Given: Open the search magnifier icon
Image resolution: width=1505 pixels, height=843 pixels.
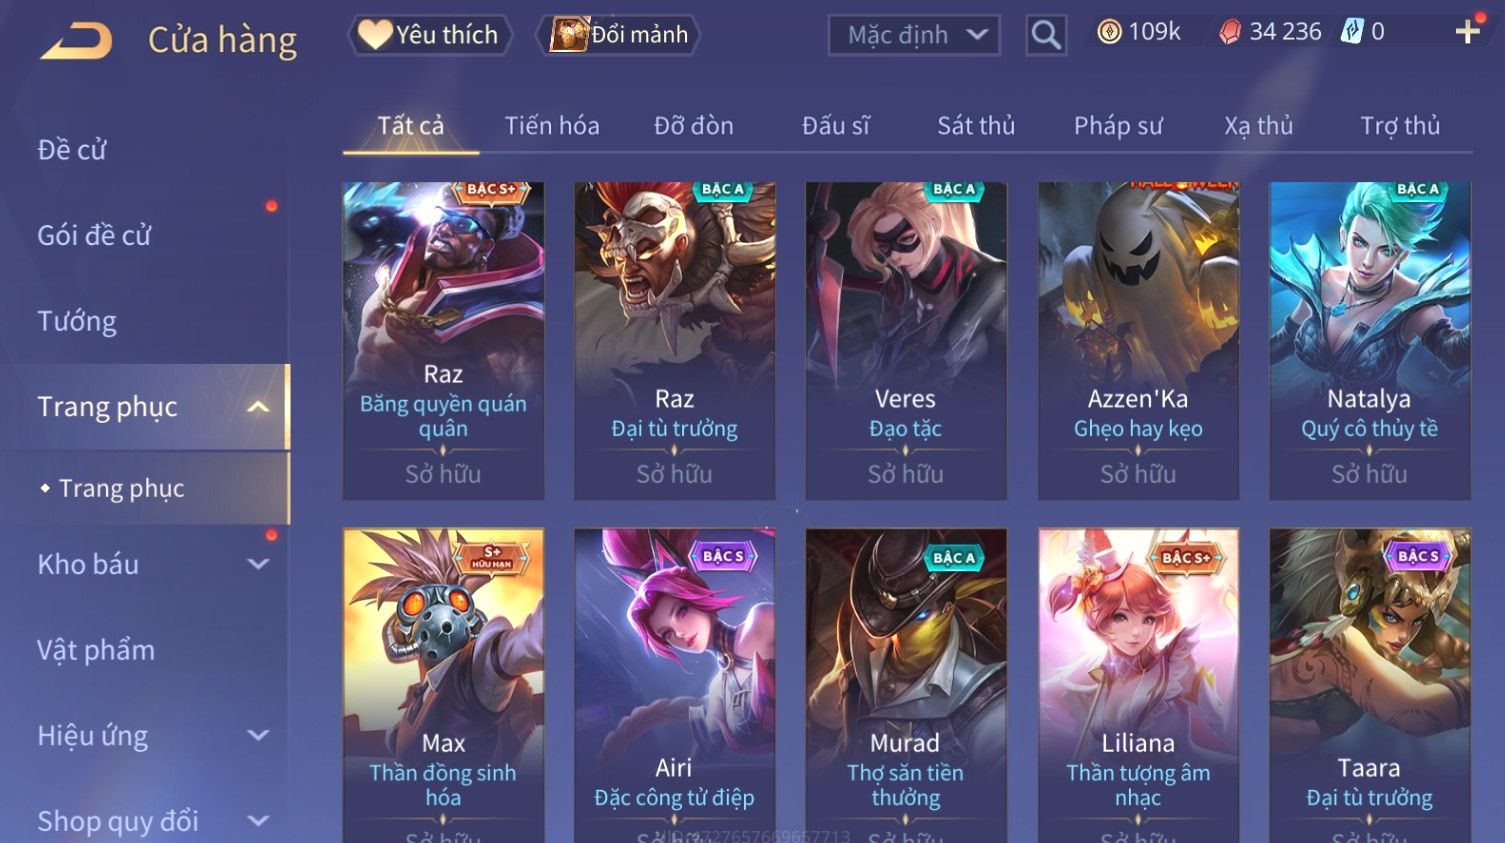Looking at the screenshot, I should [1046, 35].
